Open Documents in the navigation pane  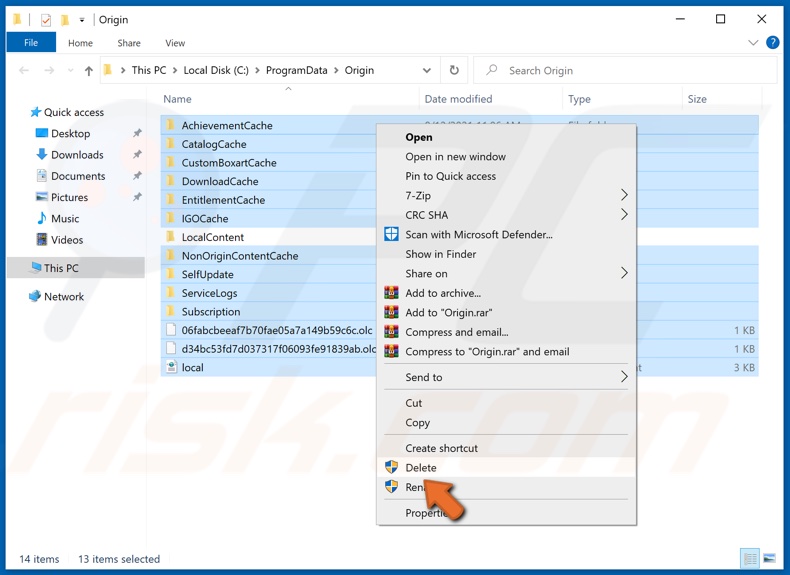78,176
